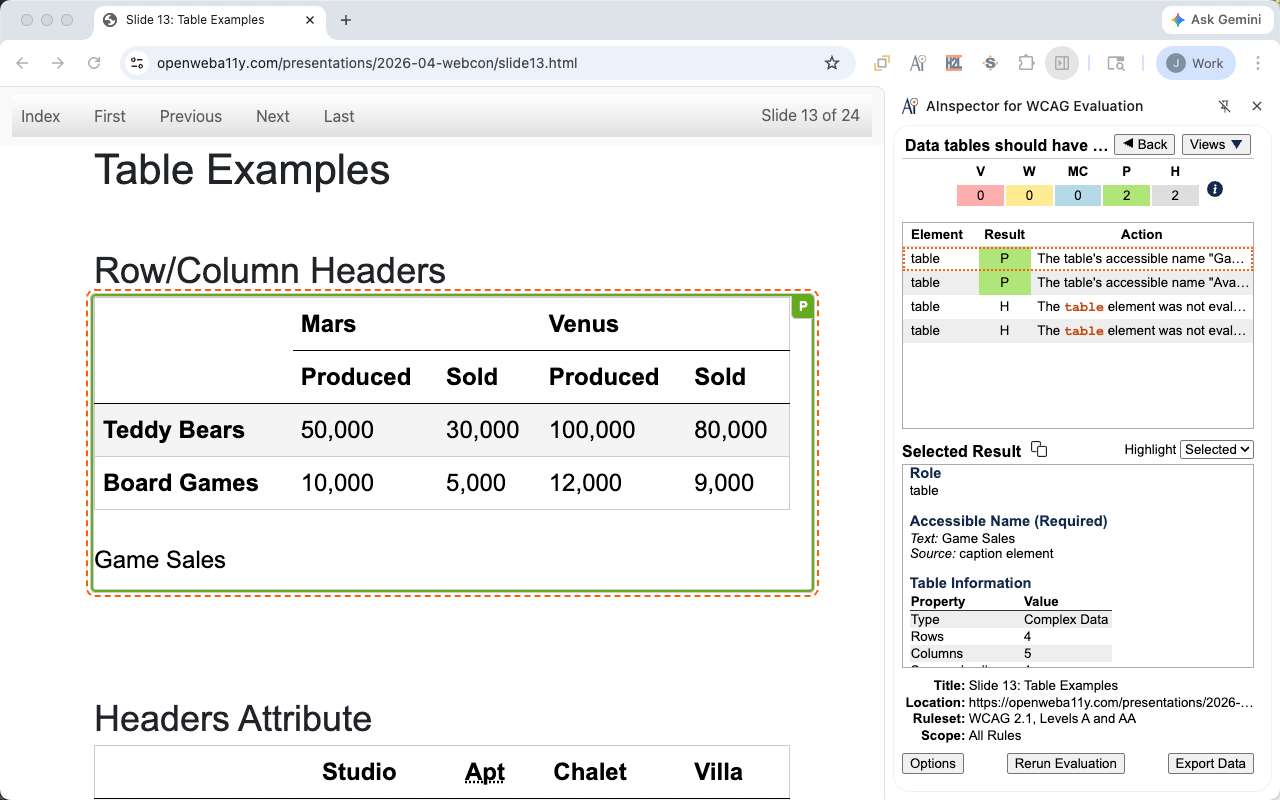
Task: Click the Export Data button
Action: point(1210,763)
